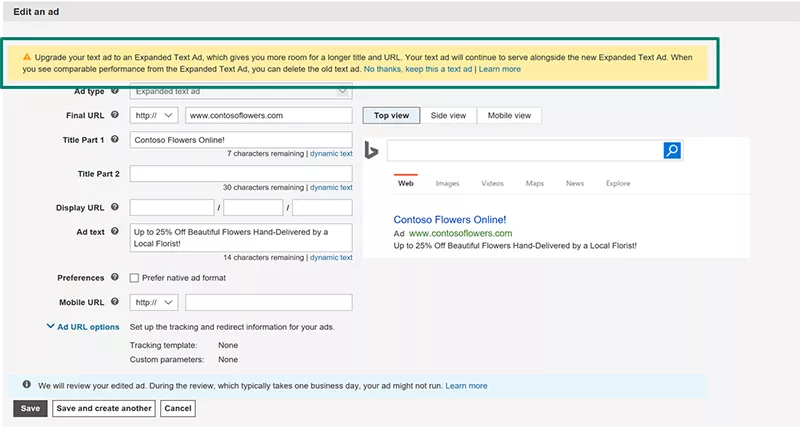The height and width of the screenshot is (427, 800).
Task: Click the help icon next to Display URL
Action: click(115, 207)
